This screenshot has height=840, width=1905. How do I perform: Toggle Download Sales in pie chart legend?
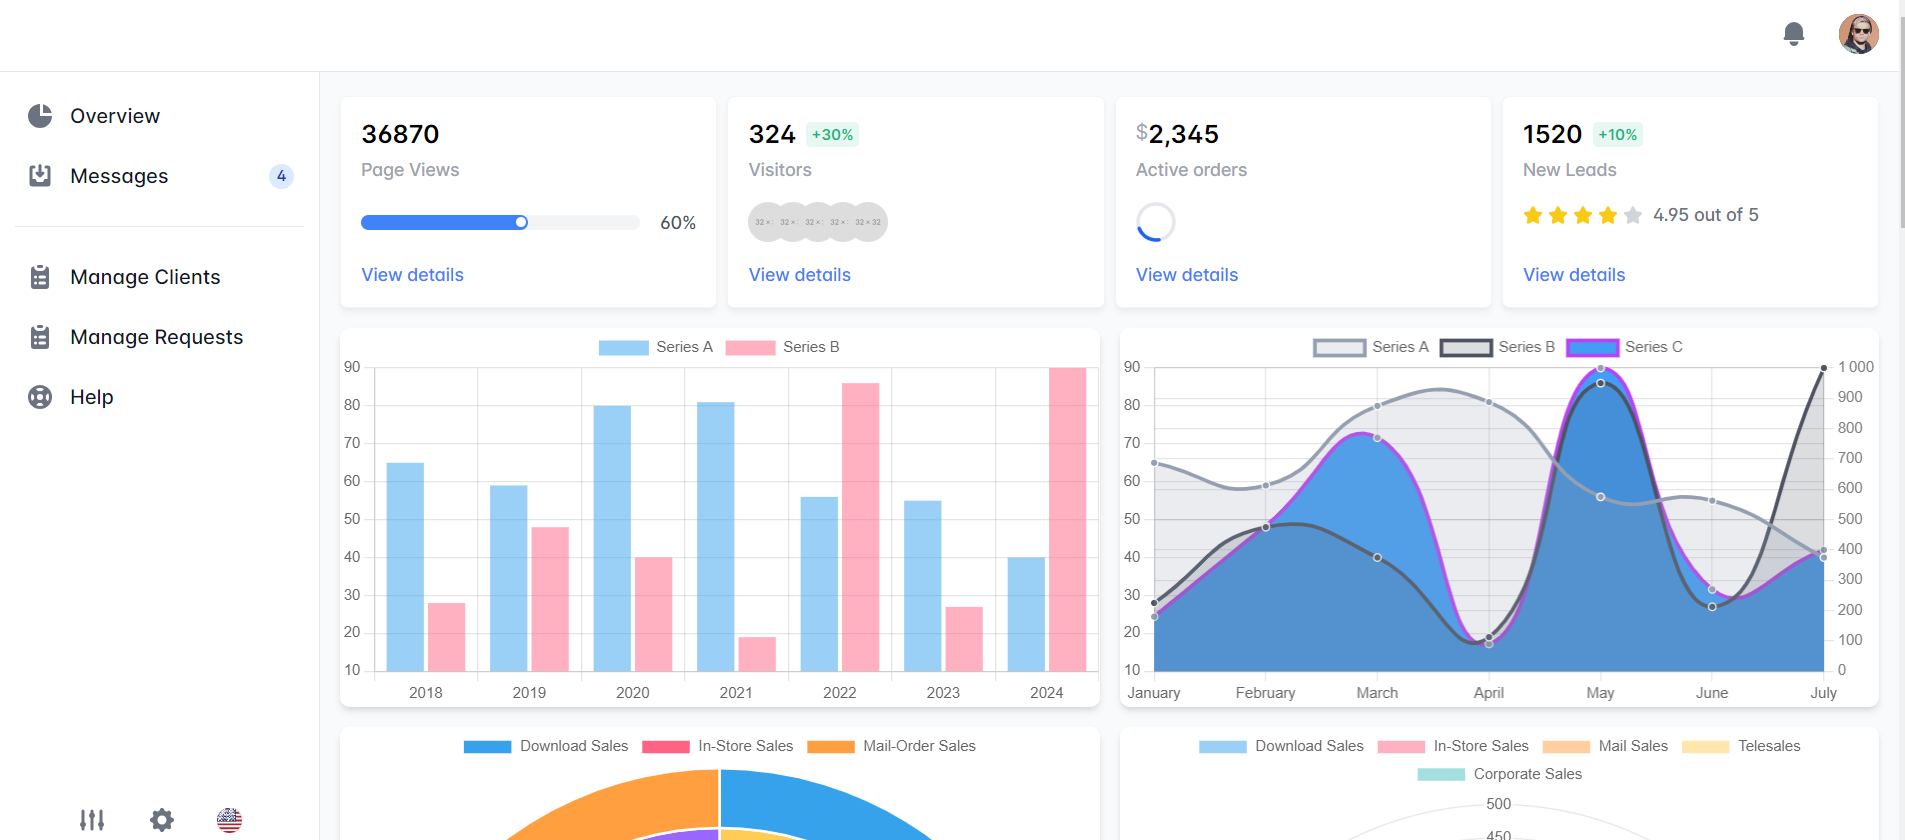[546, 746]
